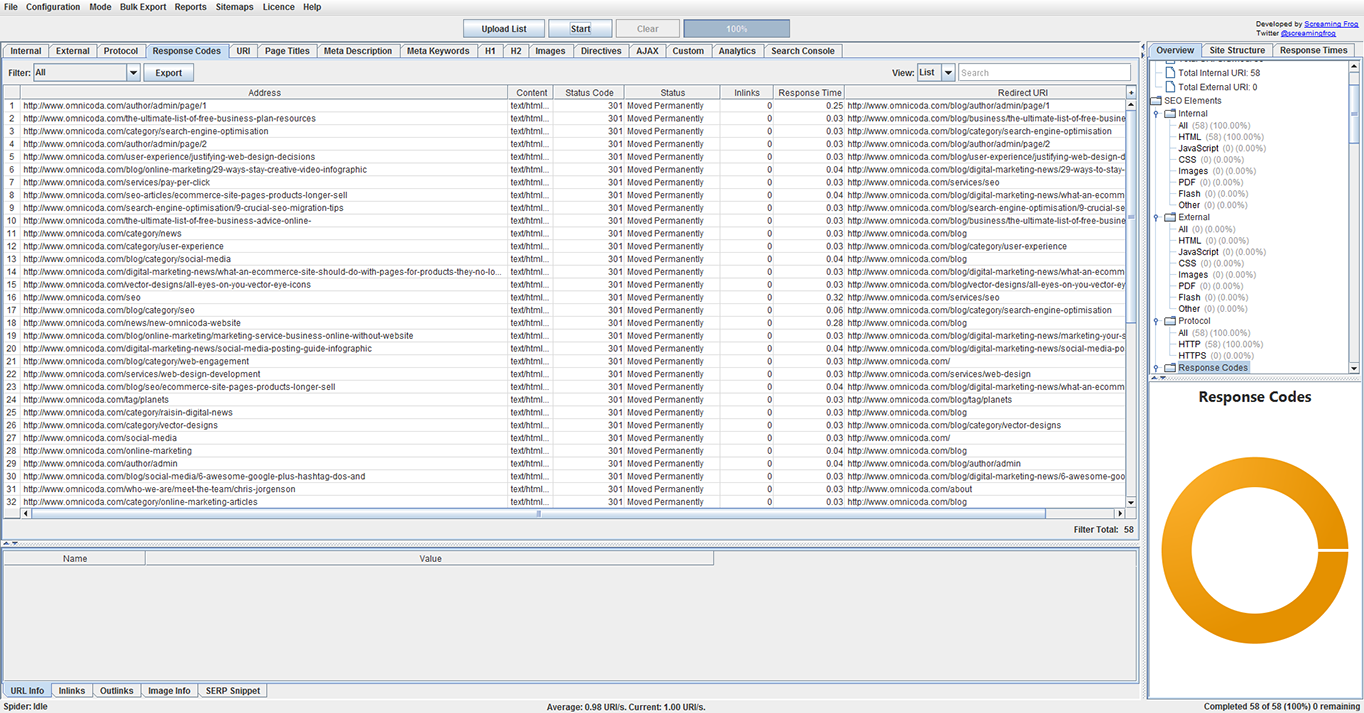The image size is (1364, 713).
Task: Sort by the Address column header
Action: [x=264, y=93]
